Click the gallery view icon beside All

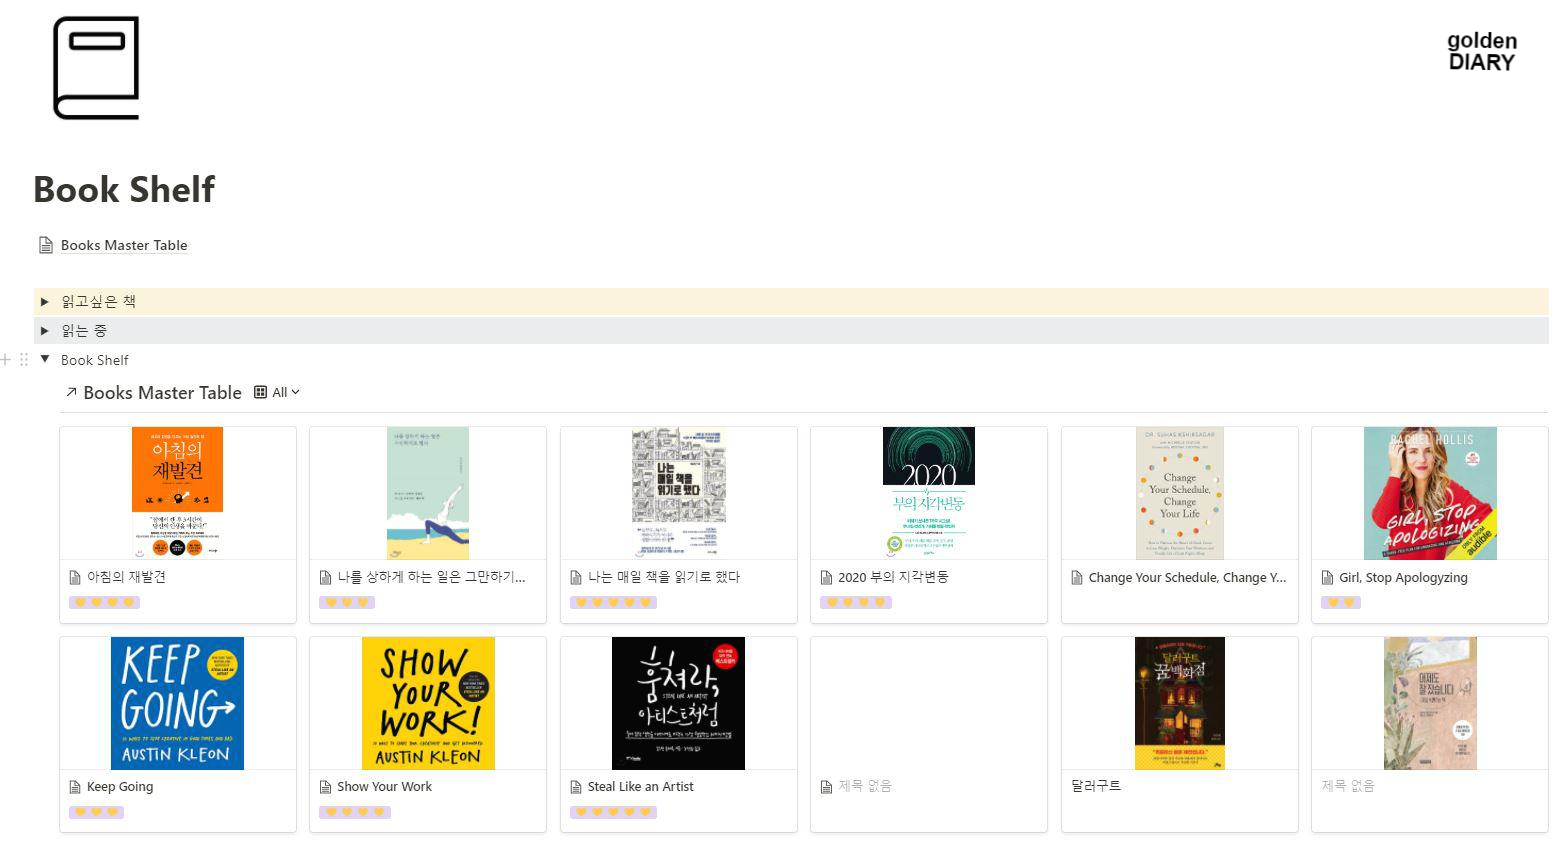[x=261, y=392]
